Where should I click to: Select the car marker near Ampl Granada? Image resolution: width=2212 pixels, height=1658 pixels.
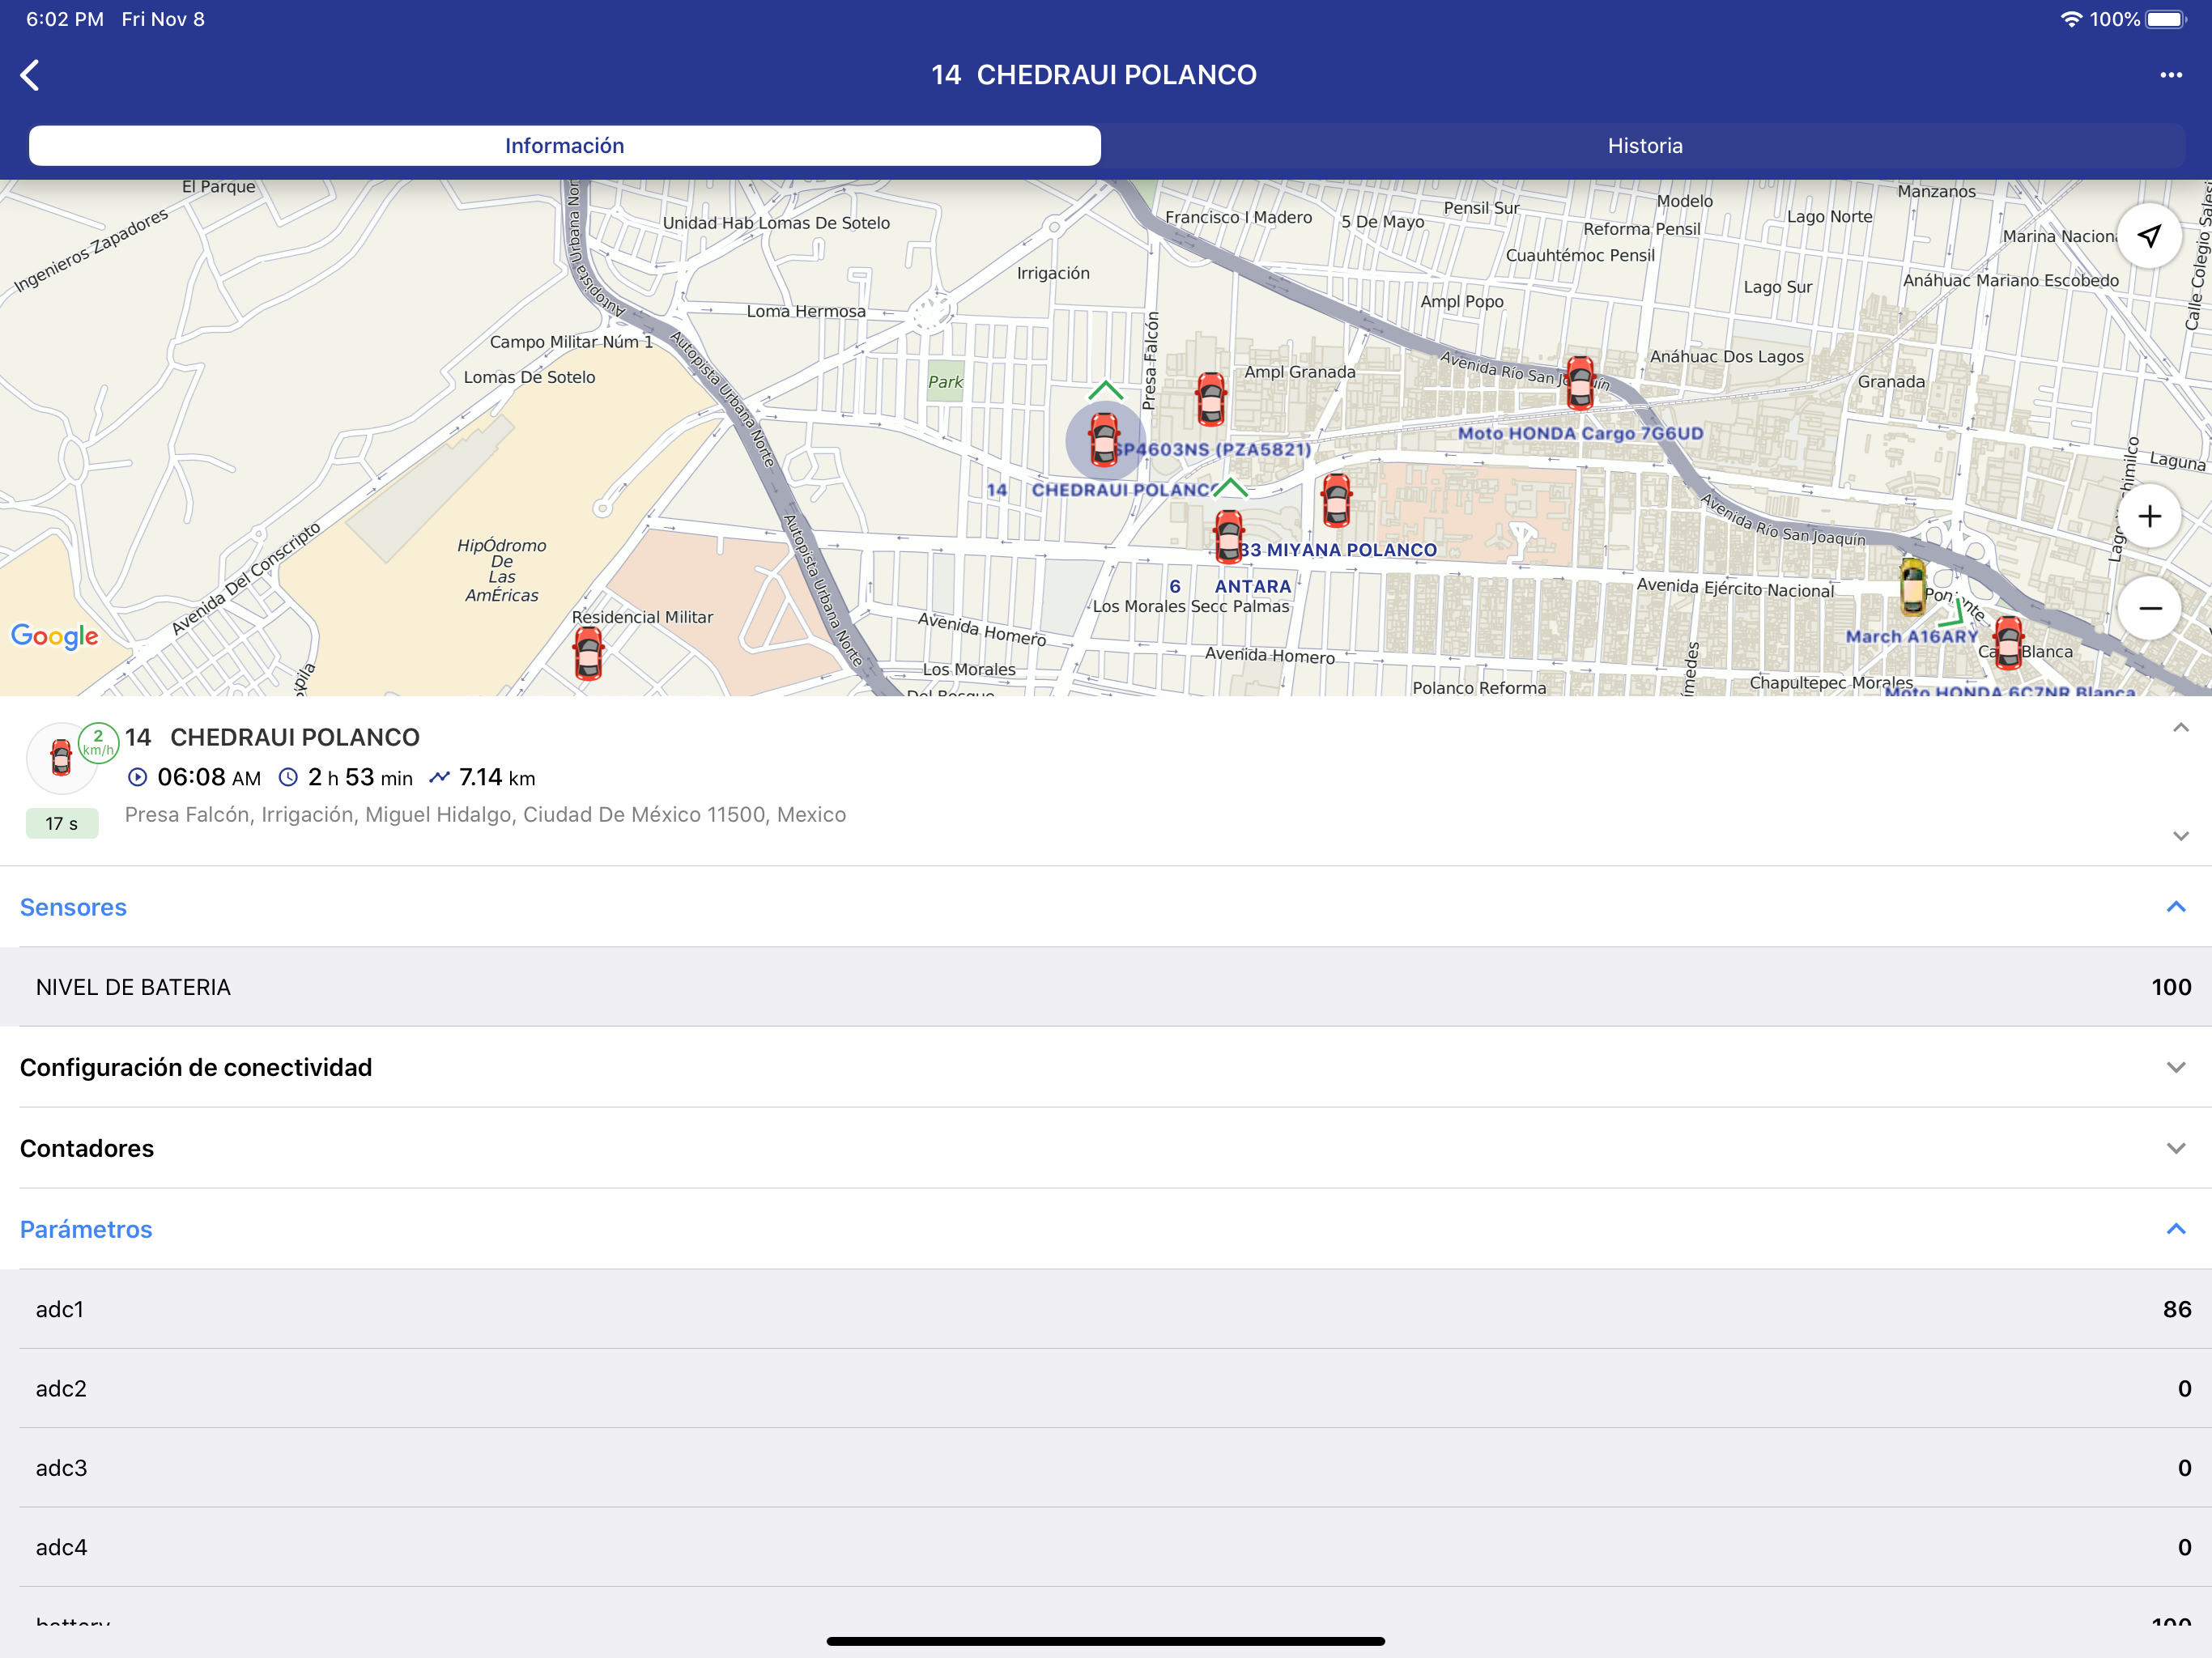point(1211,398)
